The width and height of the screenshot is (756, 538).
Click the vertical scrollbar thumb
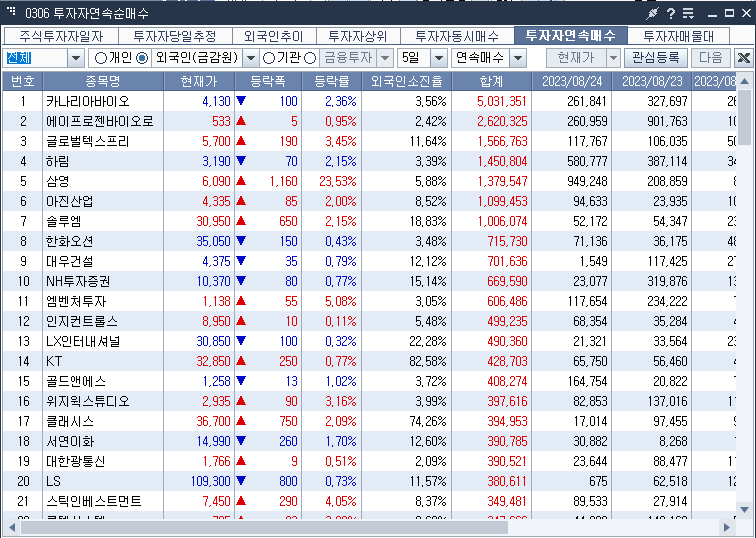click(x=744, y=117)
